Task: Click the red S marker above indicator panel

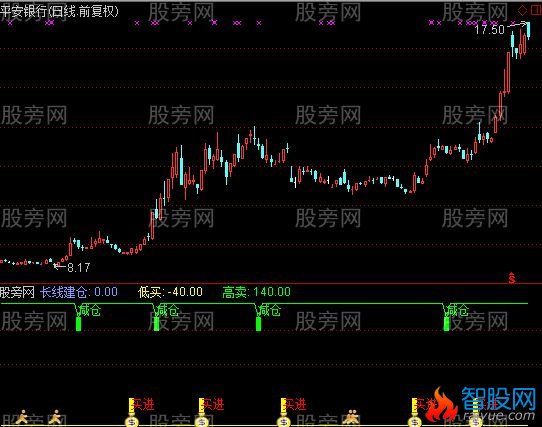Action: coord(512,278)
